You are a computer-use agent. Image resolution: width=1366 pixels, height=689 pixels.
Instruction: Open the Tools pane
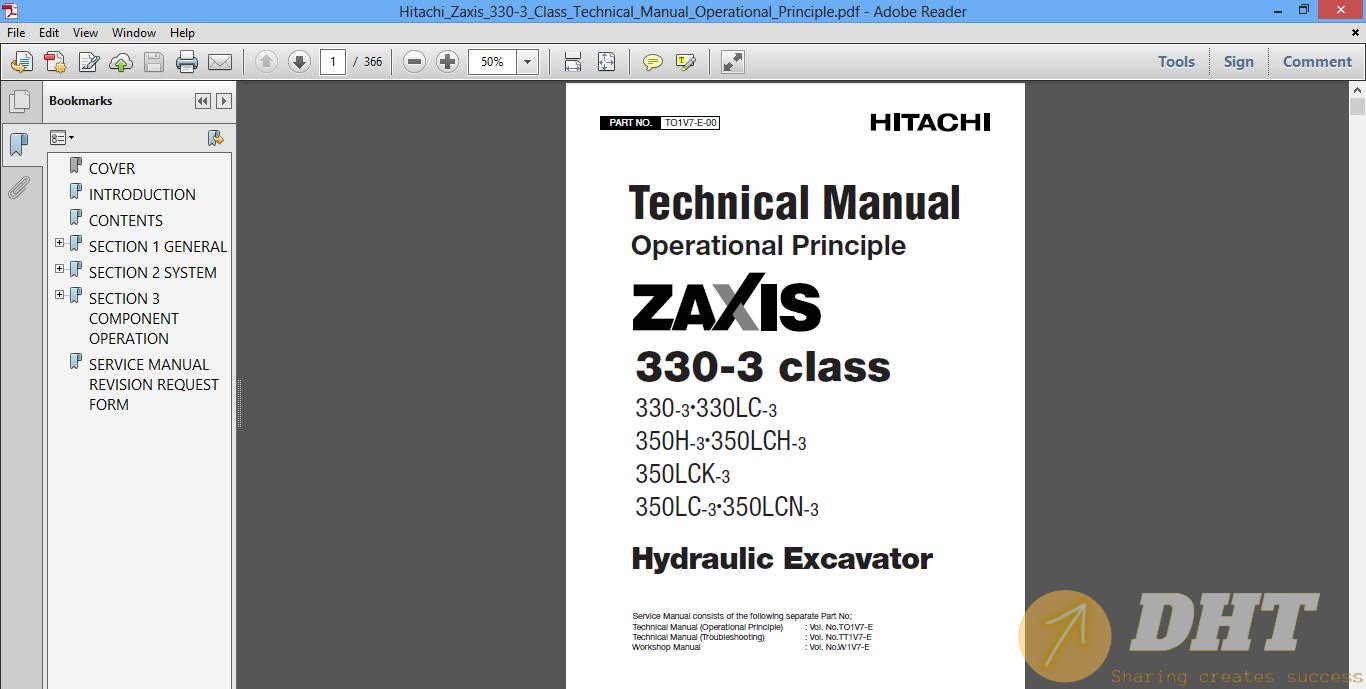click(1176, 62)
